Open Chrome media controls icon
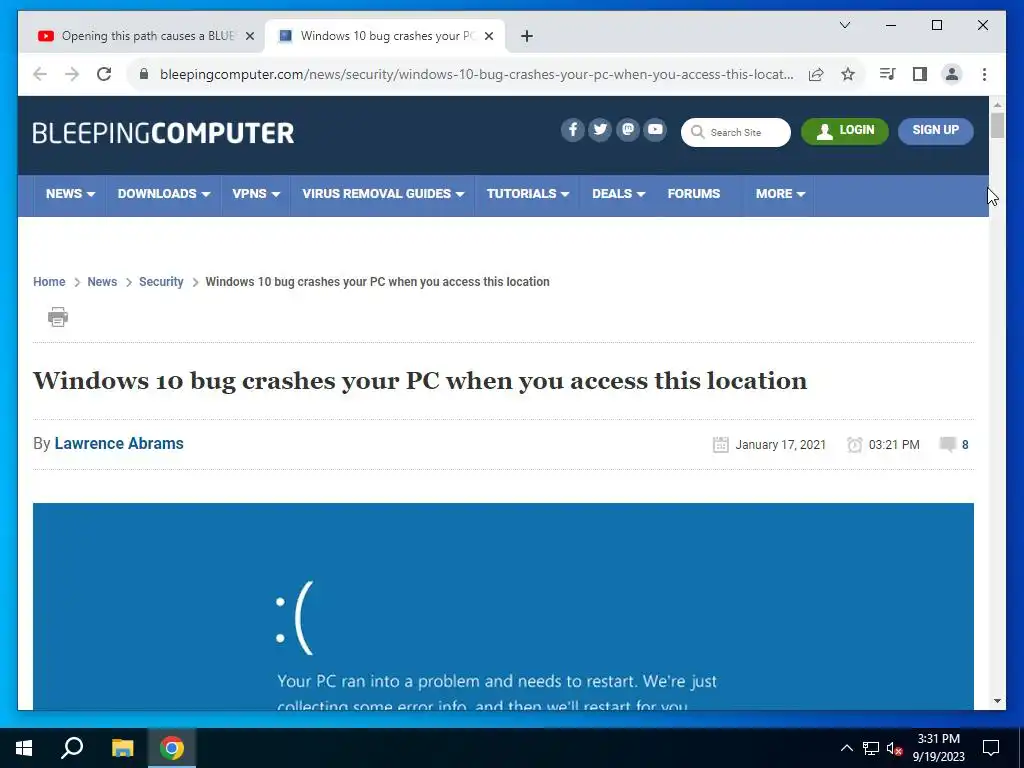The width and height of the screenshot is (1024, 768). pyautogui.click(x=887, y=74)
